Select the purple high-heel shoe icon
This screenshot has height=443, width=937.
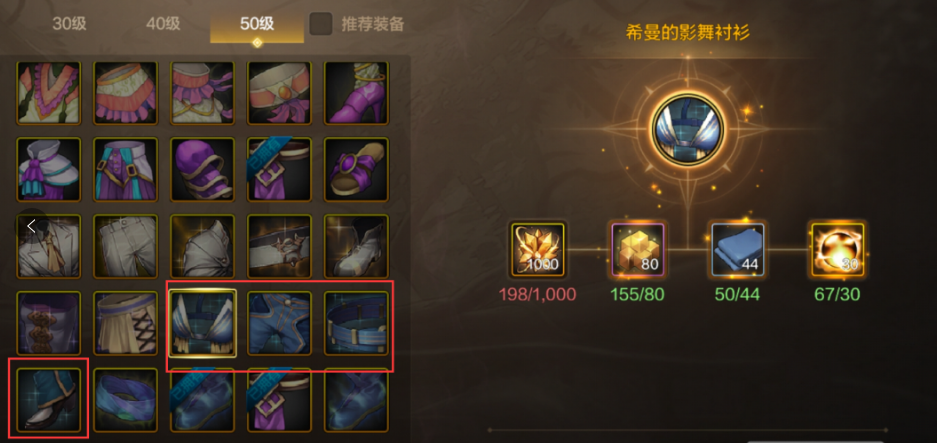click(356, 93)
